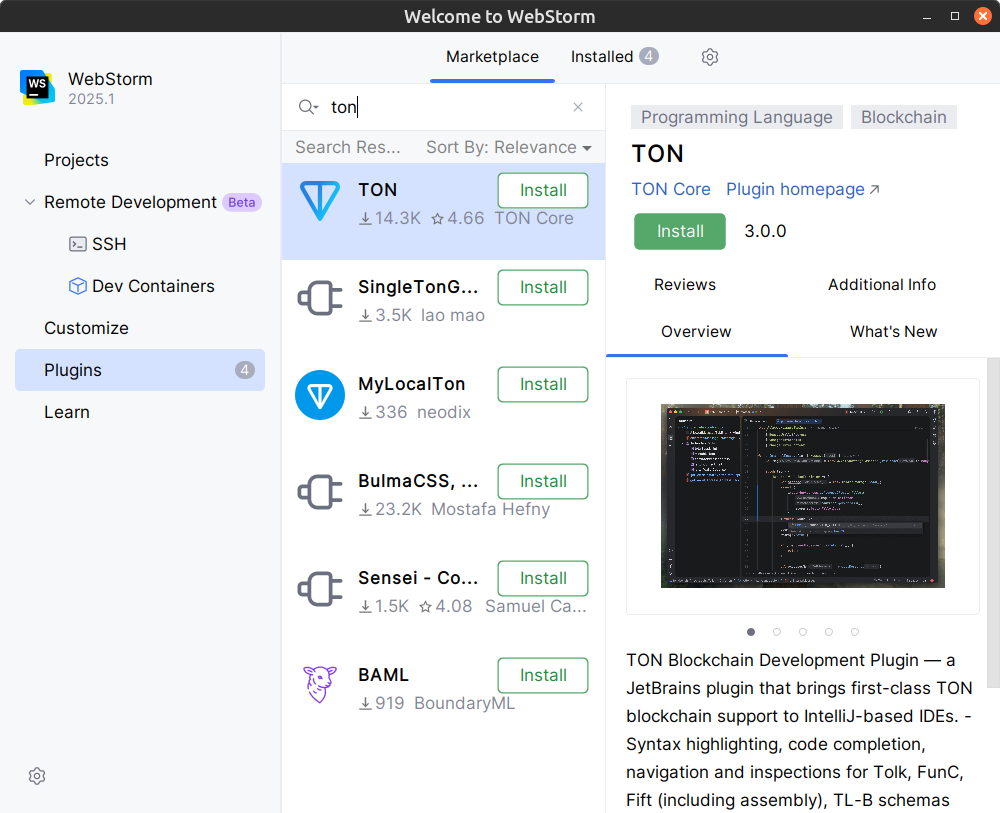The width and height of the screenshot is (1000, 813).
Task: Show second screenshot via carousel dot
Action: [x=777, y=632]
